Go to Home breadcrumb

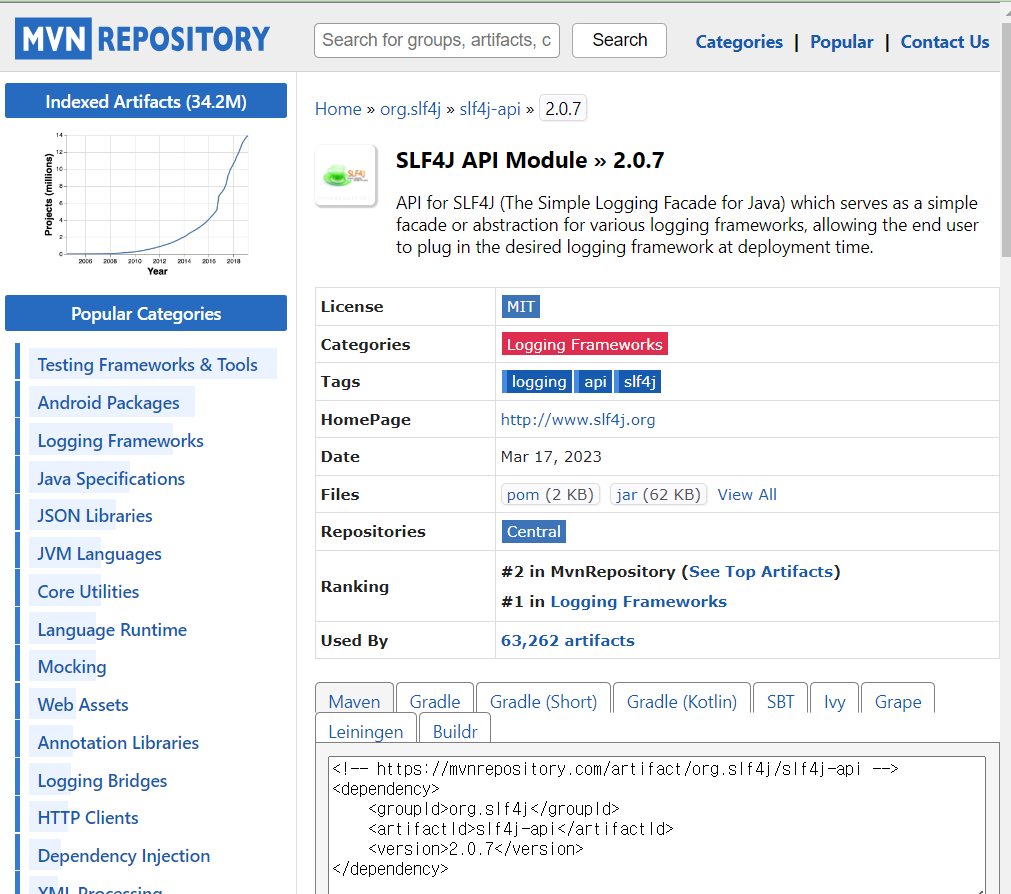(x=338, y=109)
